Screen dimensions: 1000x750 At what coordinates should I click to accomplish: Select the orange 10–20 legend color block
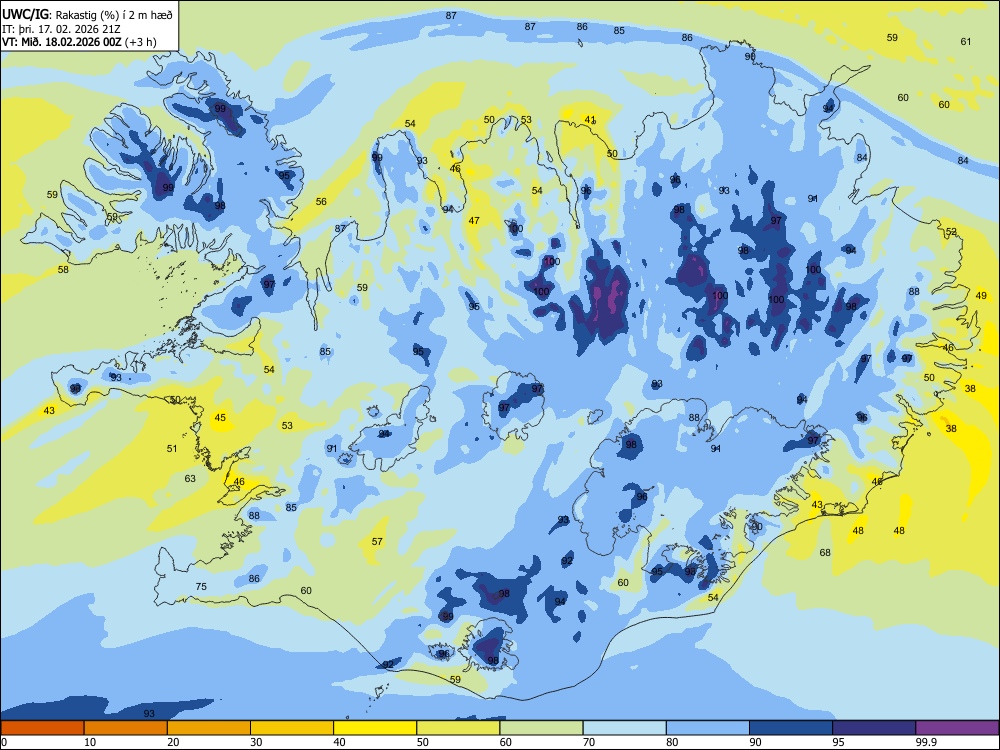[x=126, y=728]
